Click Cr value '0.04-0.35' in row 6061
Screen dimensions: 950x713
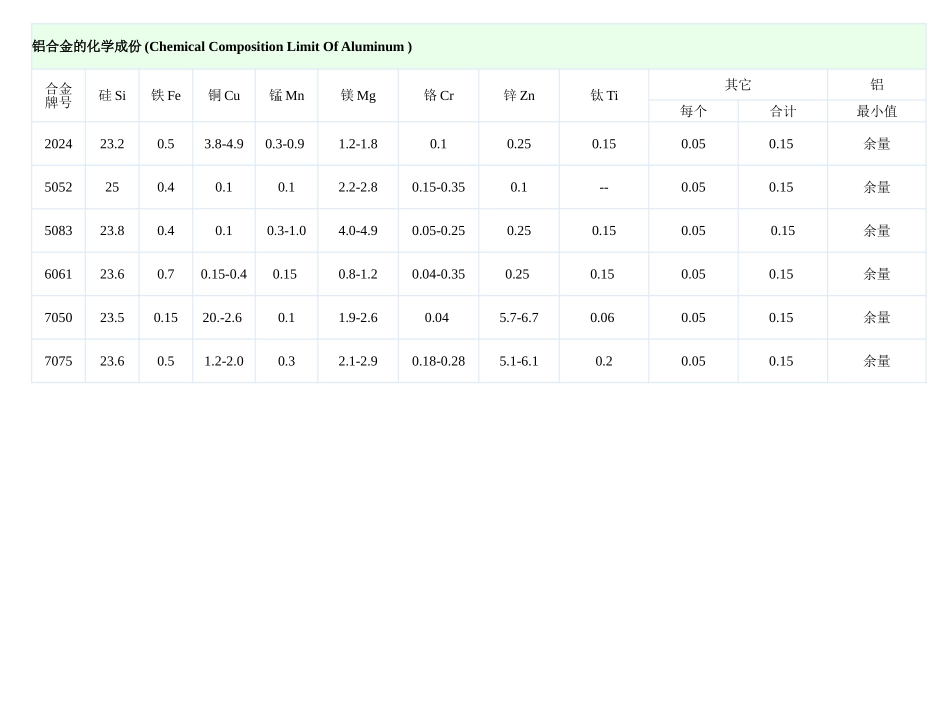click(439, 274)
